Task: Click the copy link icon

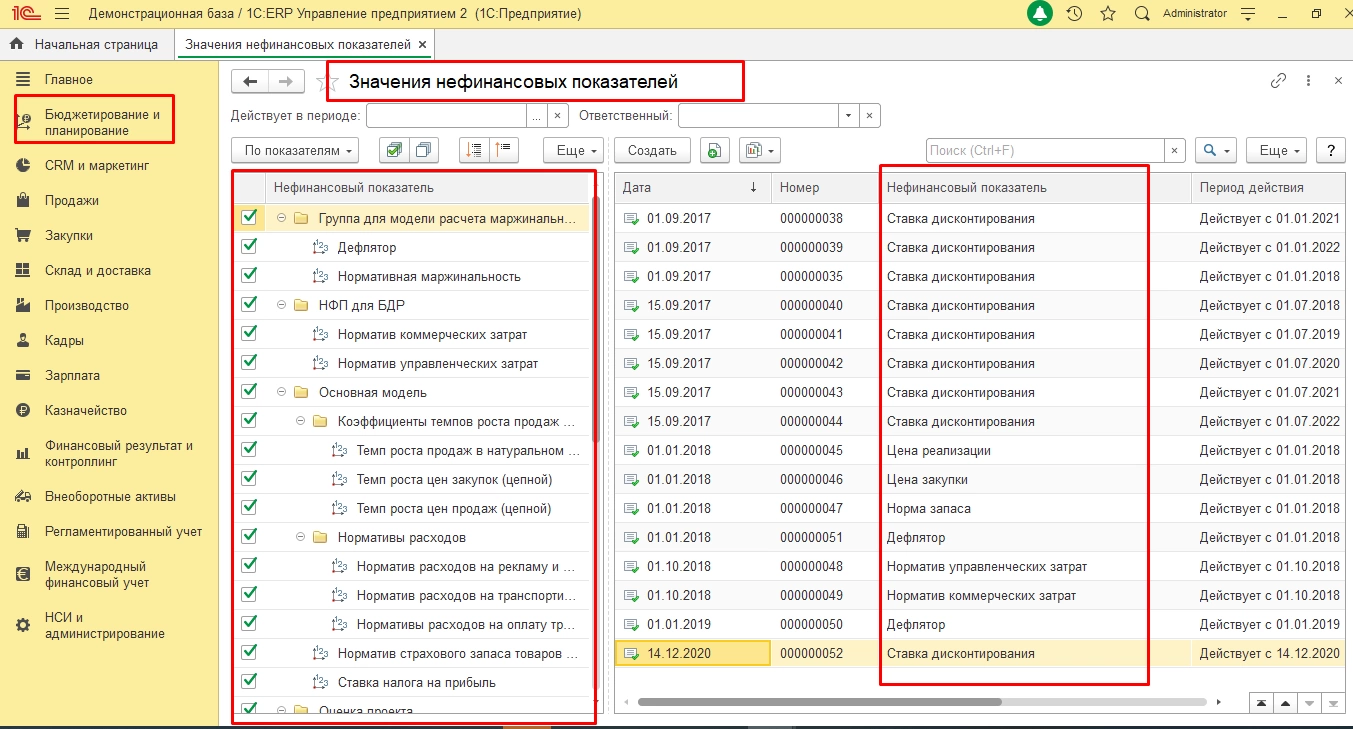Action: point(1278,81)
